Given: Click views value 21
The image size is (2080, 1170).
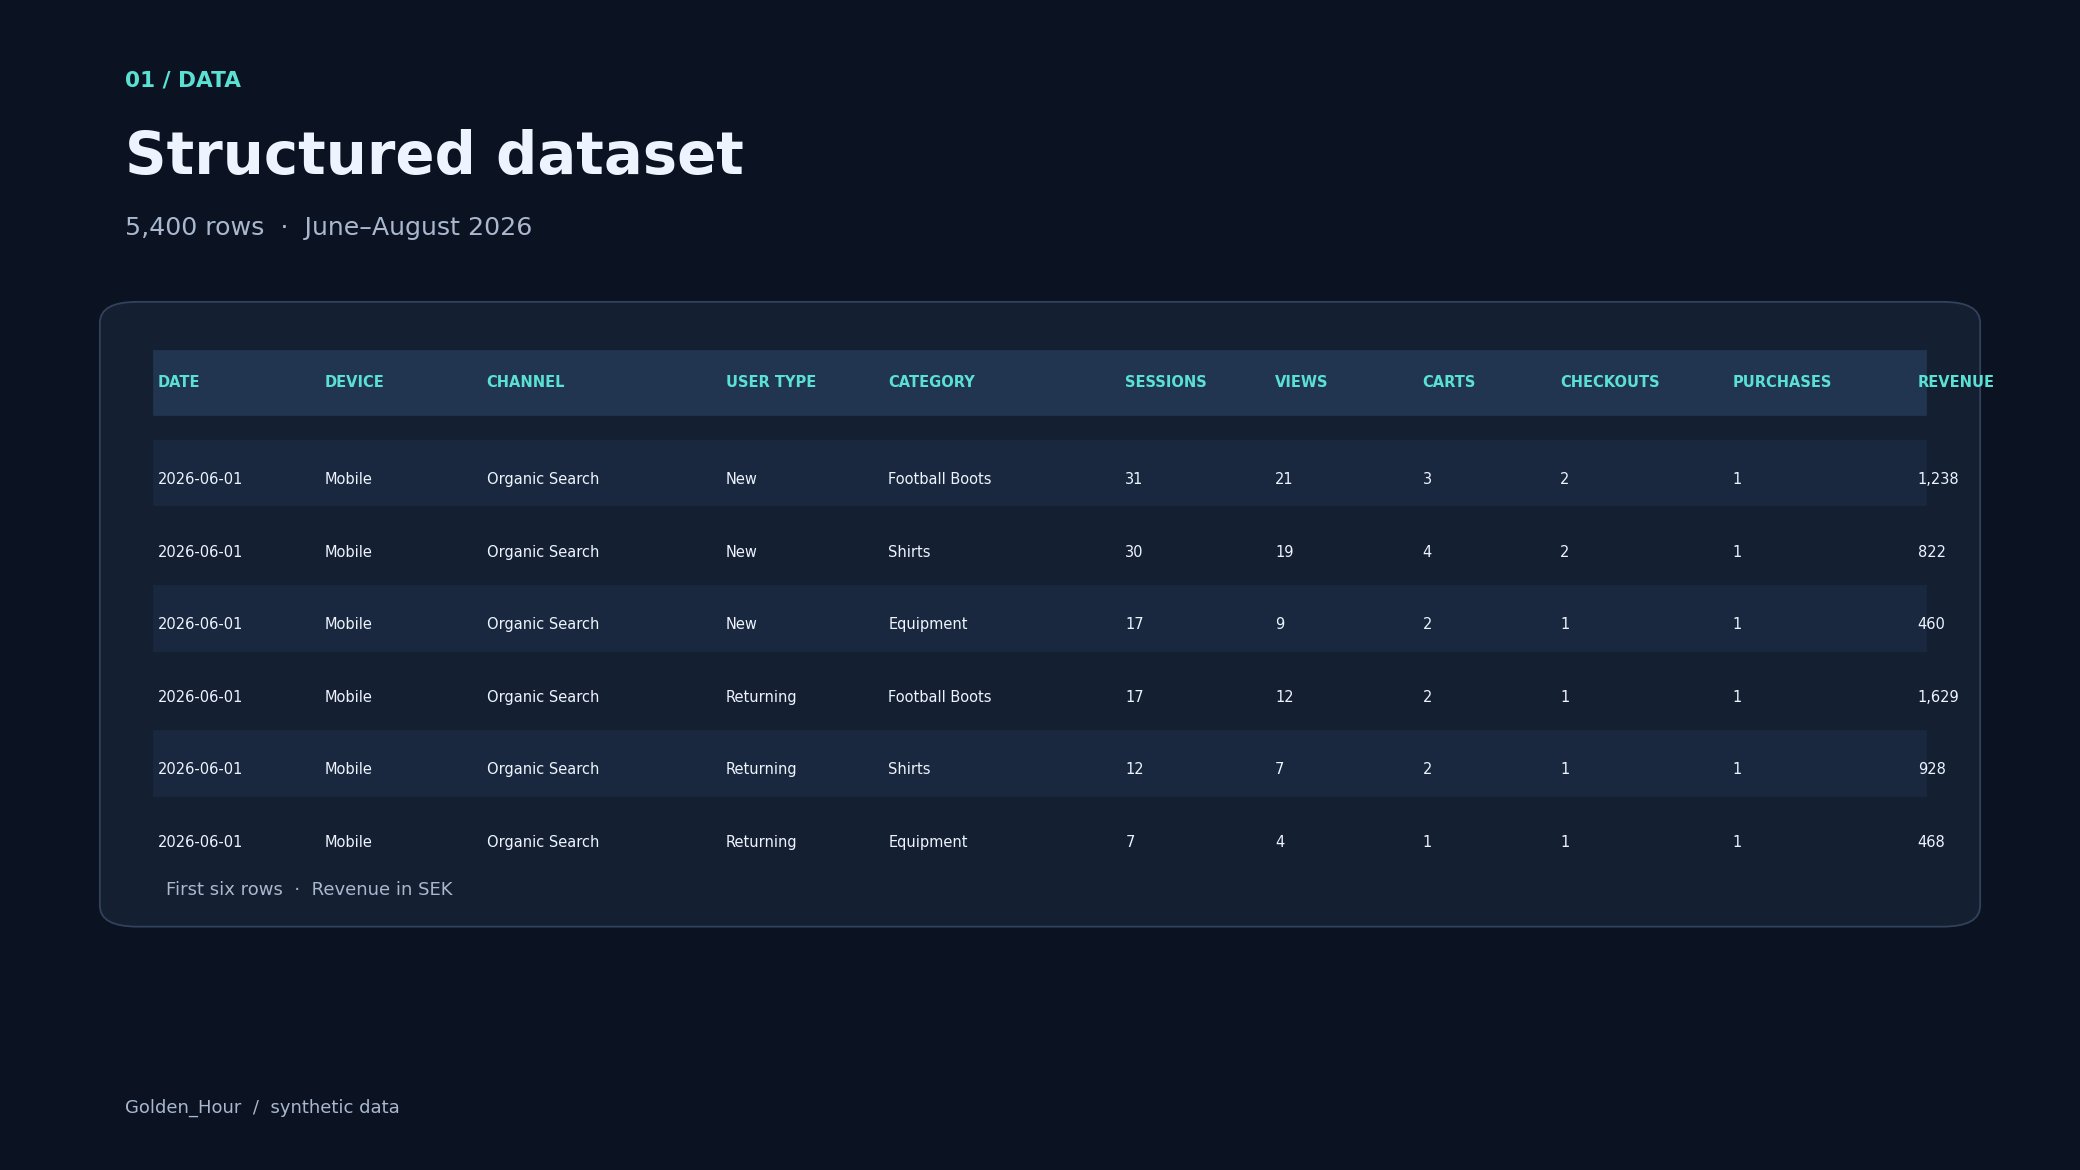Looking at the screenshot, I should coord(1283,479).
